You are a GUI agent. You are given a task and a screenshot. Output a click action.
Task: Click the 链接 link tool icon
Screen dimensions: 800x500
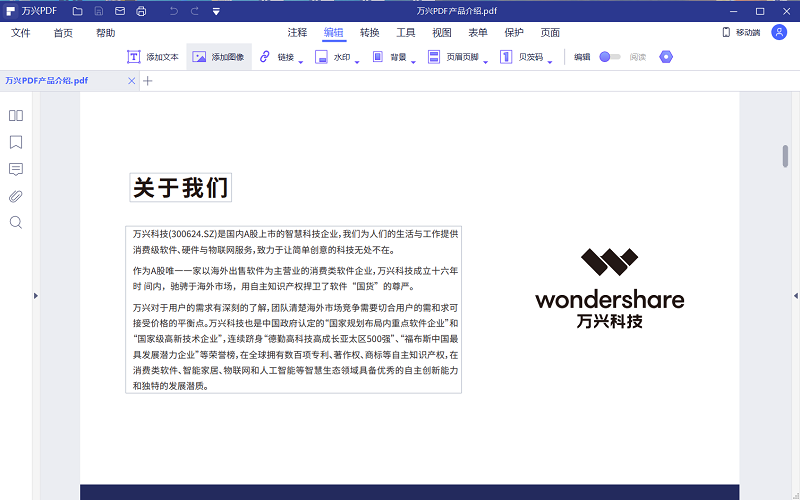(x=264, y=57)
